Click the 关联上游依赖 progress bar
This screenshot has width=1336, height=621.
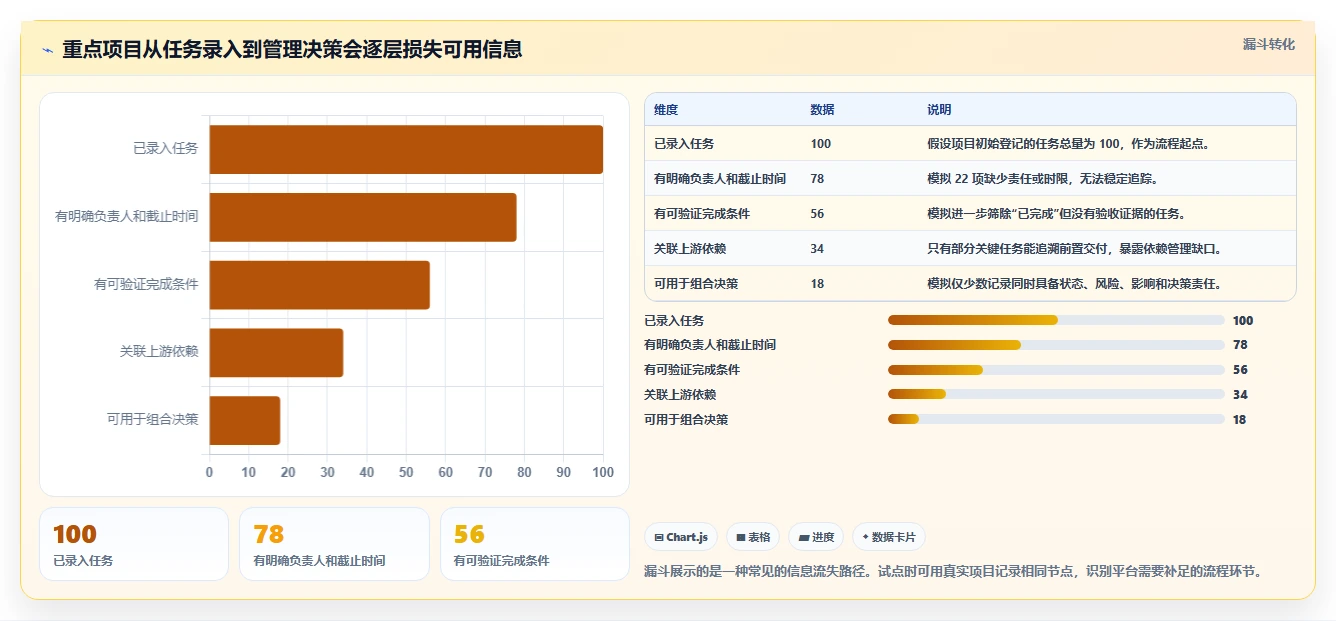click(1056, 395)
